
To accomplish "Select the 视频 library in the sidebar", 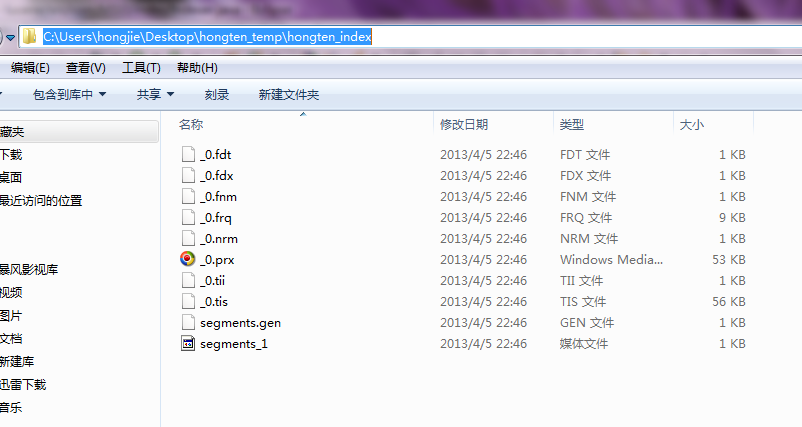I will tap(11, 293).
